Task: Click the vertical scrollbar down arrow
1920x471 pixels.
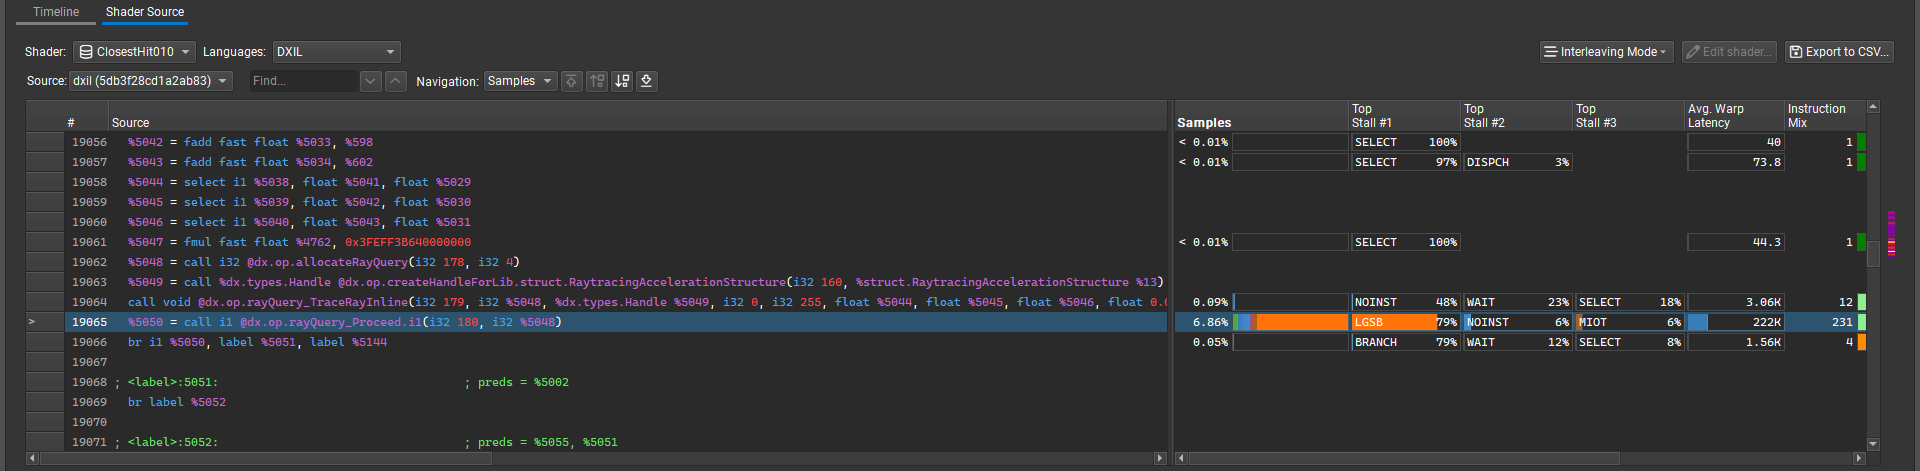Action: coord(1873,444)
